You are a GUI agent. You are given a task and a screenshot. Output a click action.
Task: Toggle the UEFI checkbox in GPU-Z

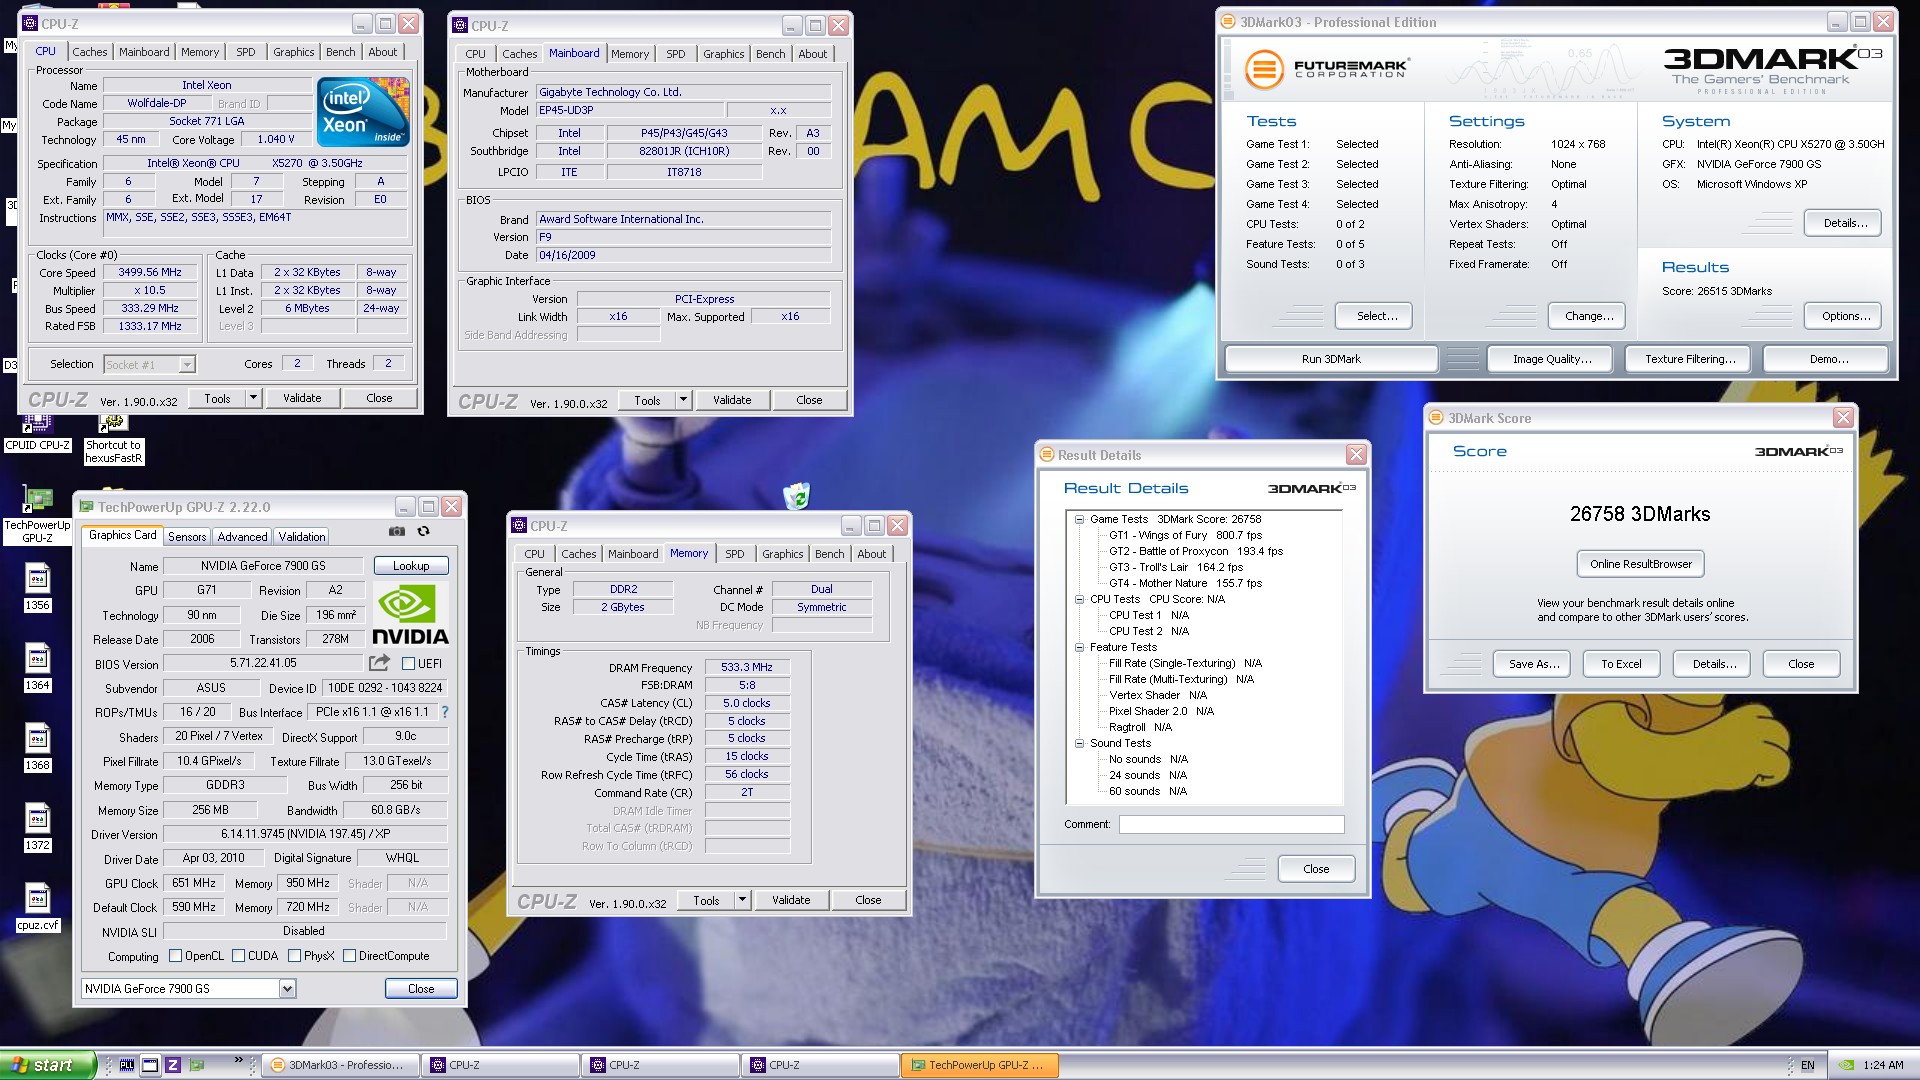point(408,663)
